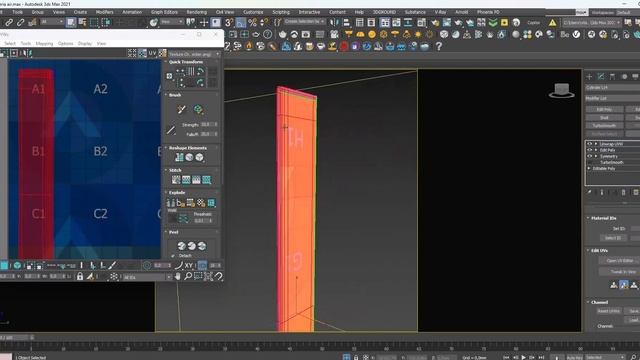Viewport: 640px width, 360px height.
Task: Click the Shell modifier button
Action: tap(604, 118)
